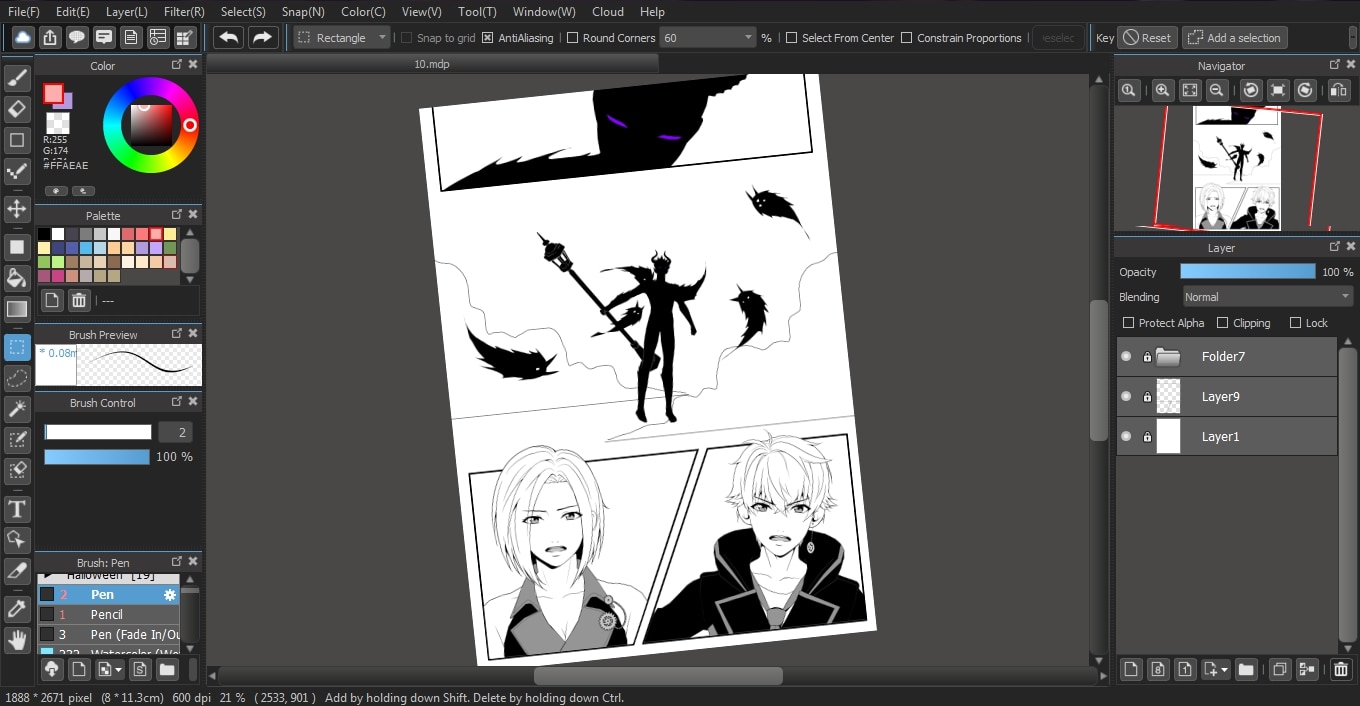Click the canvas horizontal scrollbar
Image resolution: width=1360 pixels, height=706 pixels.
click(x=658, y=676)
